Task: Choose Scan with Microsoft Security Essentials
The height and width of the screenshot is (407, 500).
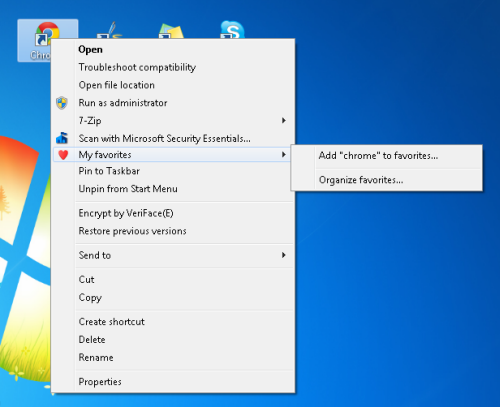Action: click(x=173, y=138)
